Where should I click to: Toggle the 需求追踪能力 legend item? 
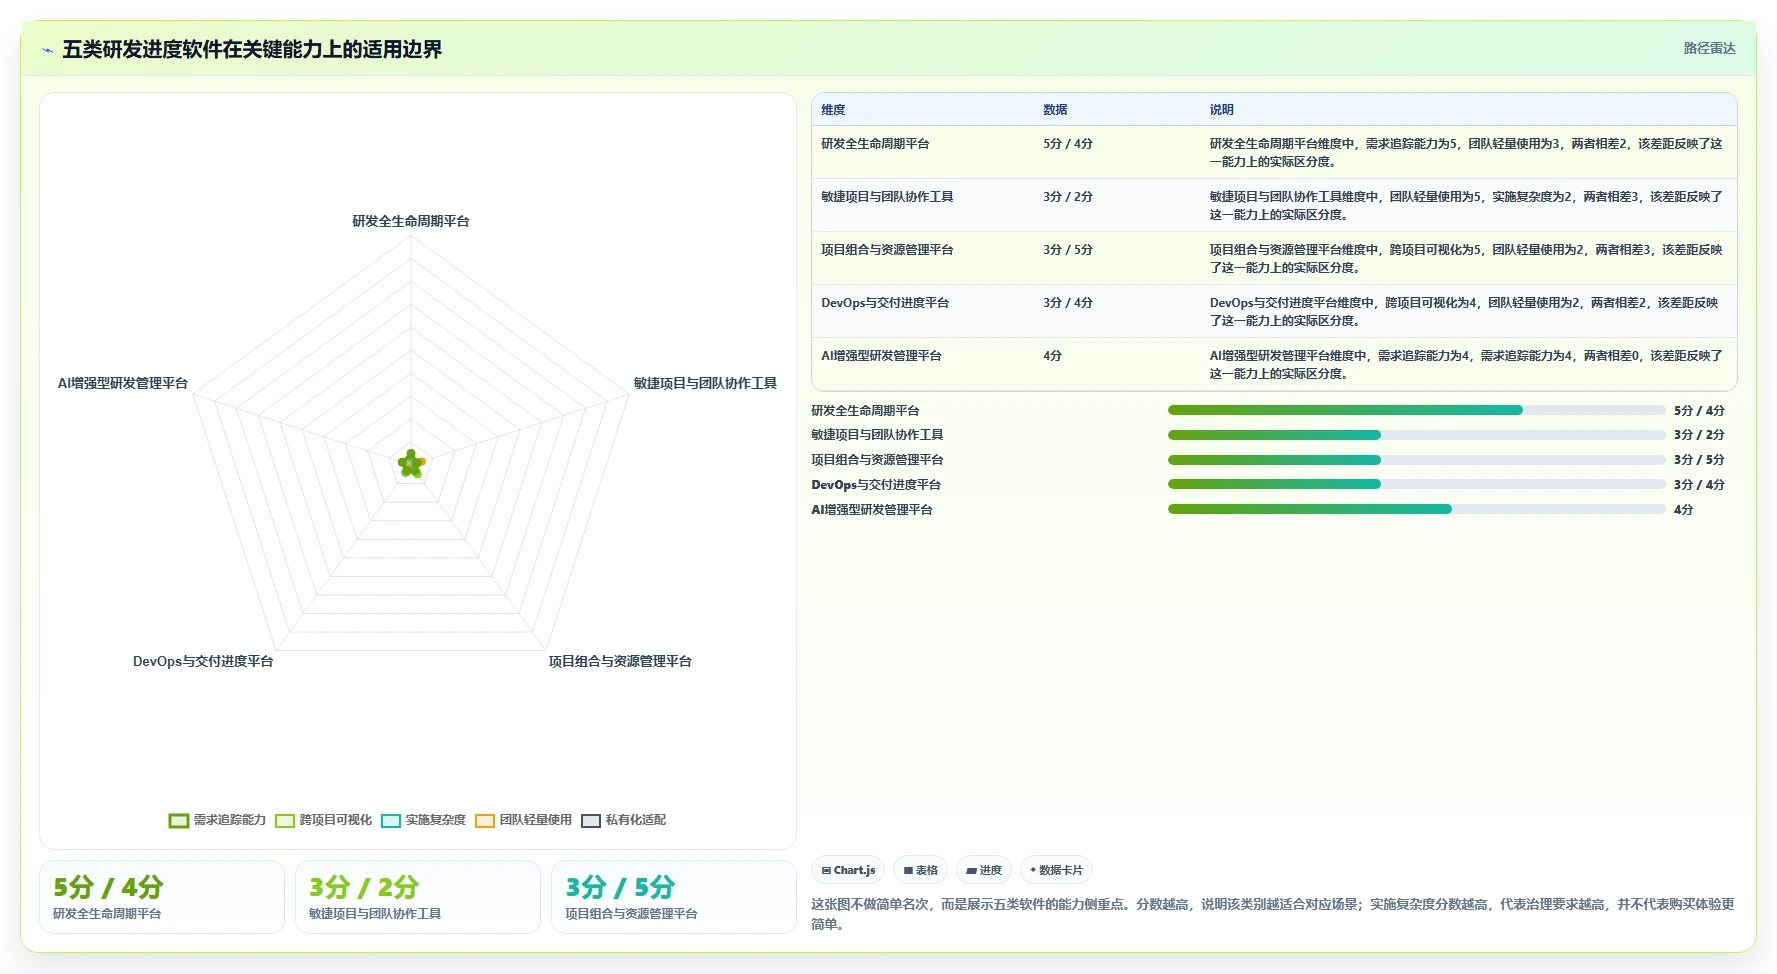(217, 820)
